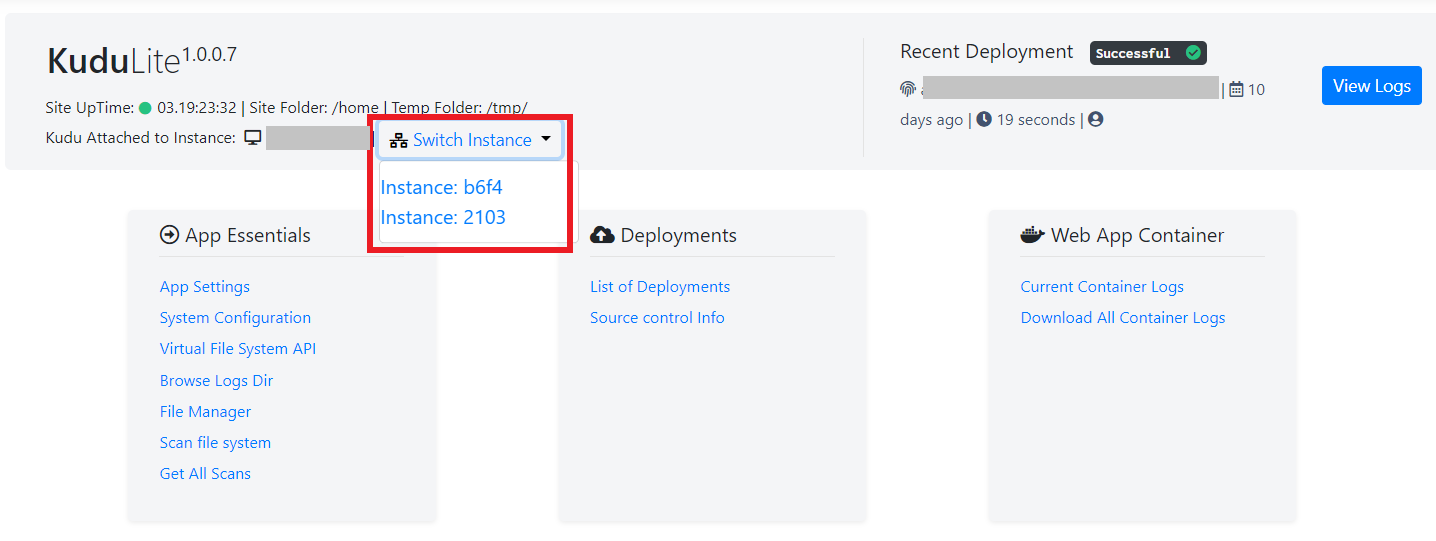Click the monitor icon beside attached instance

(253, 138)
